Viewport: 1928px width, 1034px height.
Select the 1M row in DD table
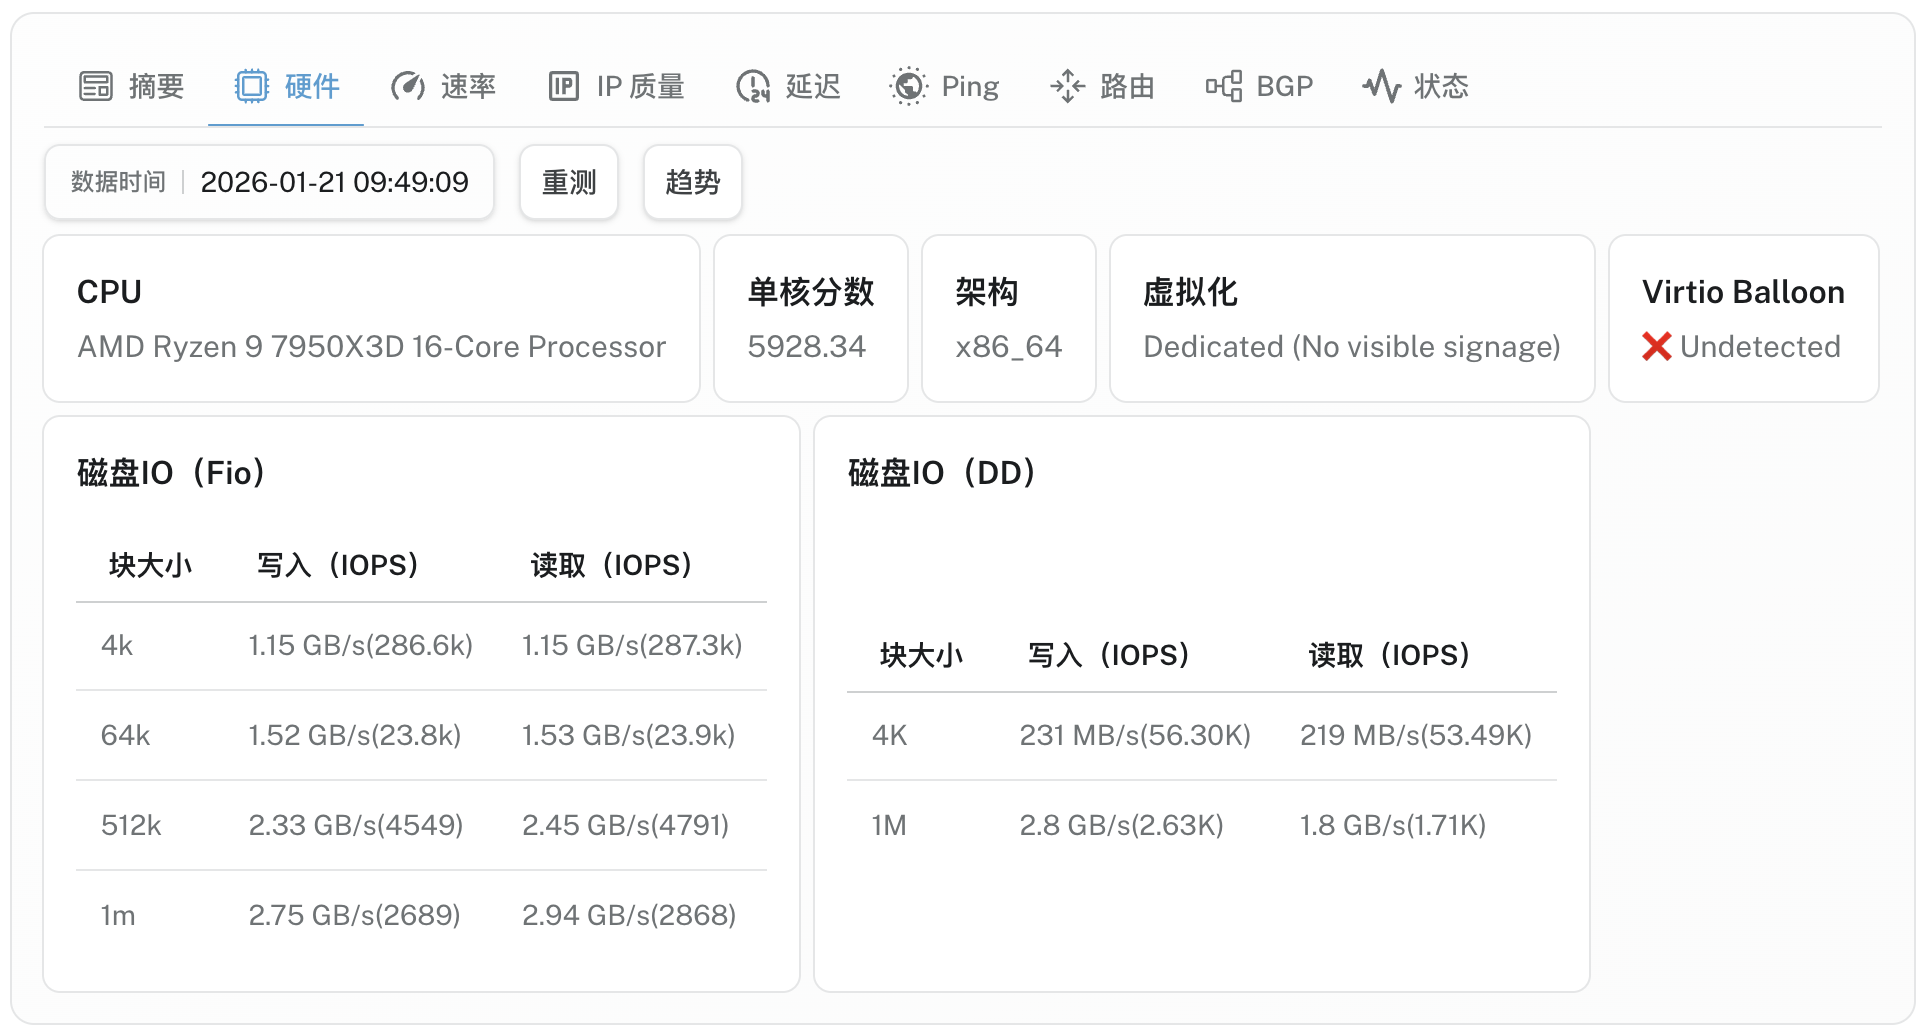point(1201,826)
